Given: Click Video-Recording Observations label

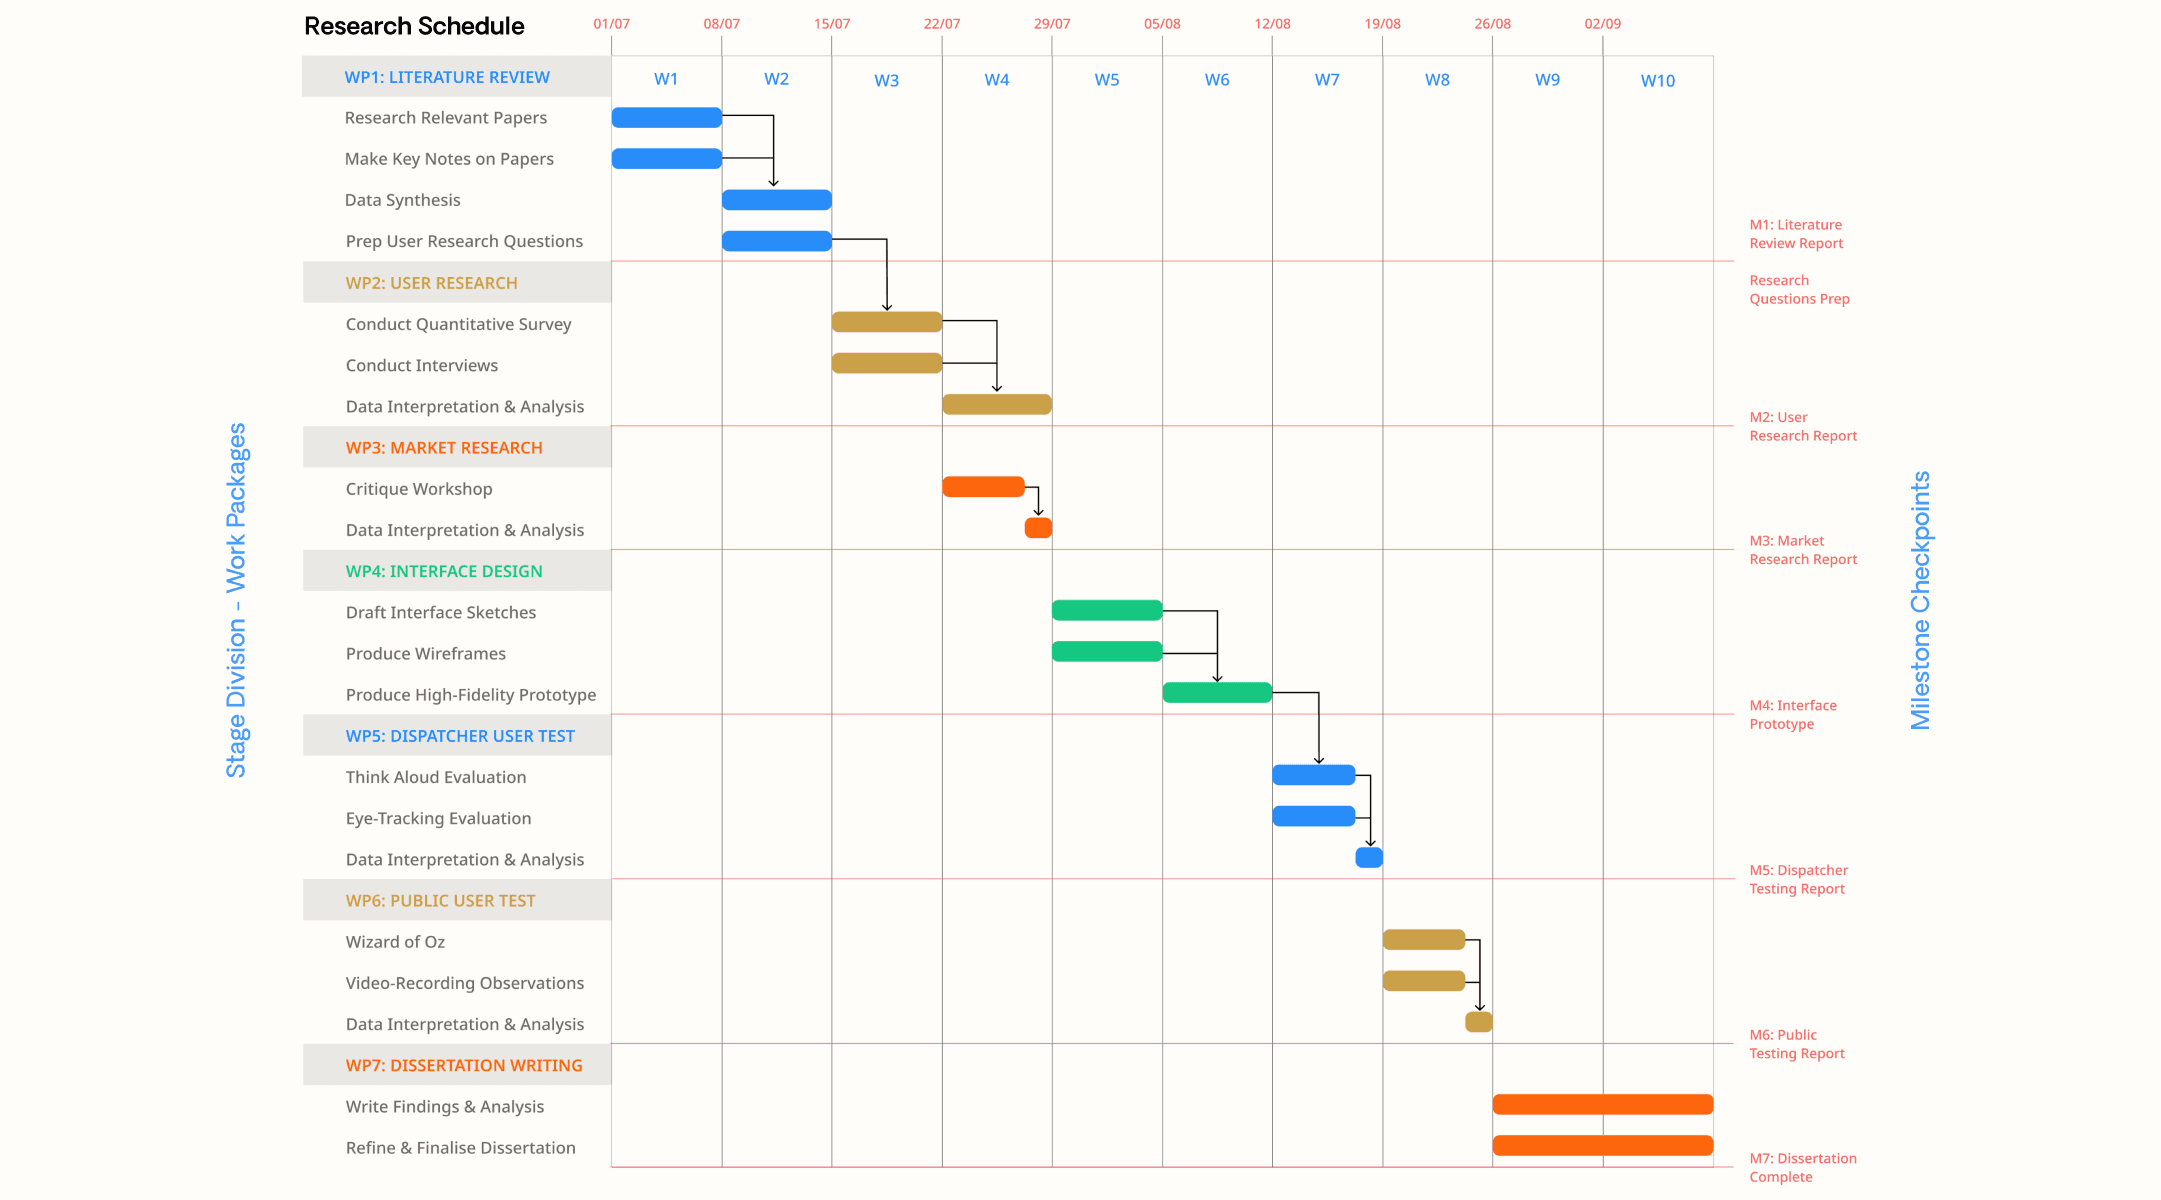Looking at the screenshot, I should [x=465, y=983].
